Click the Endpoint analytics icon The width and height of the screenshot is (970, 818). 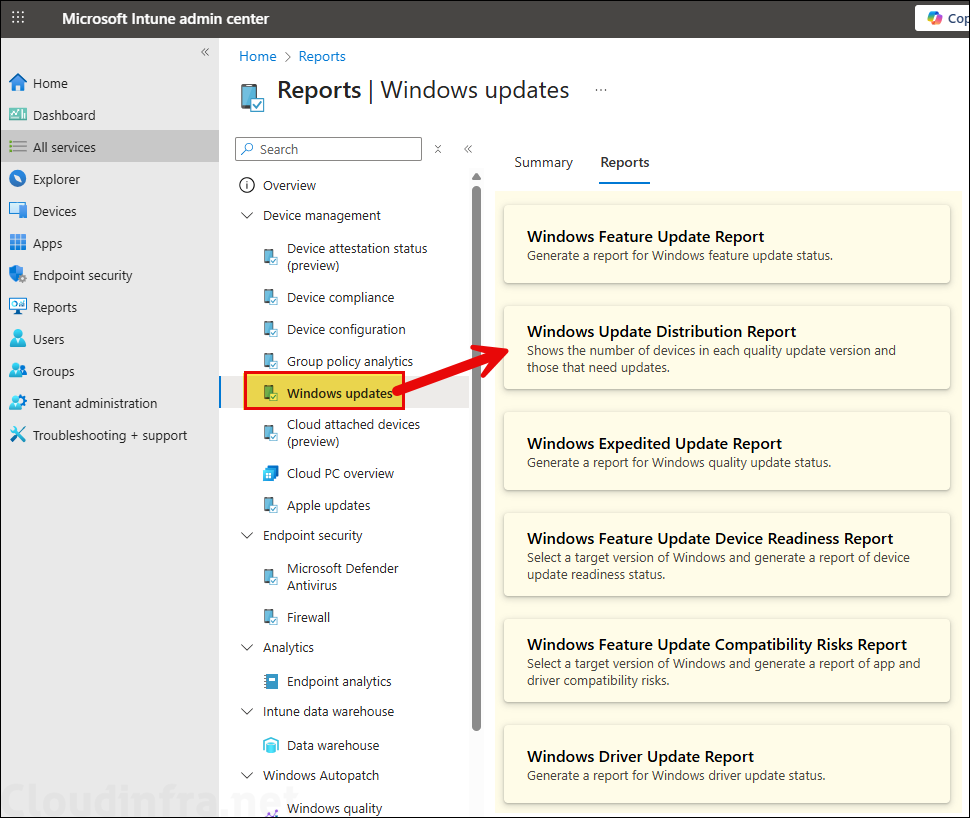(x=270, y=681)
